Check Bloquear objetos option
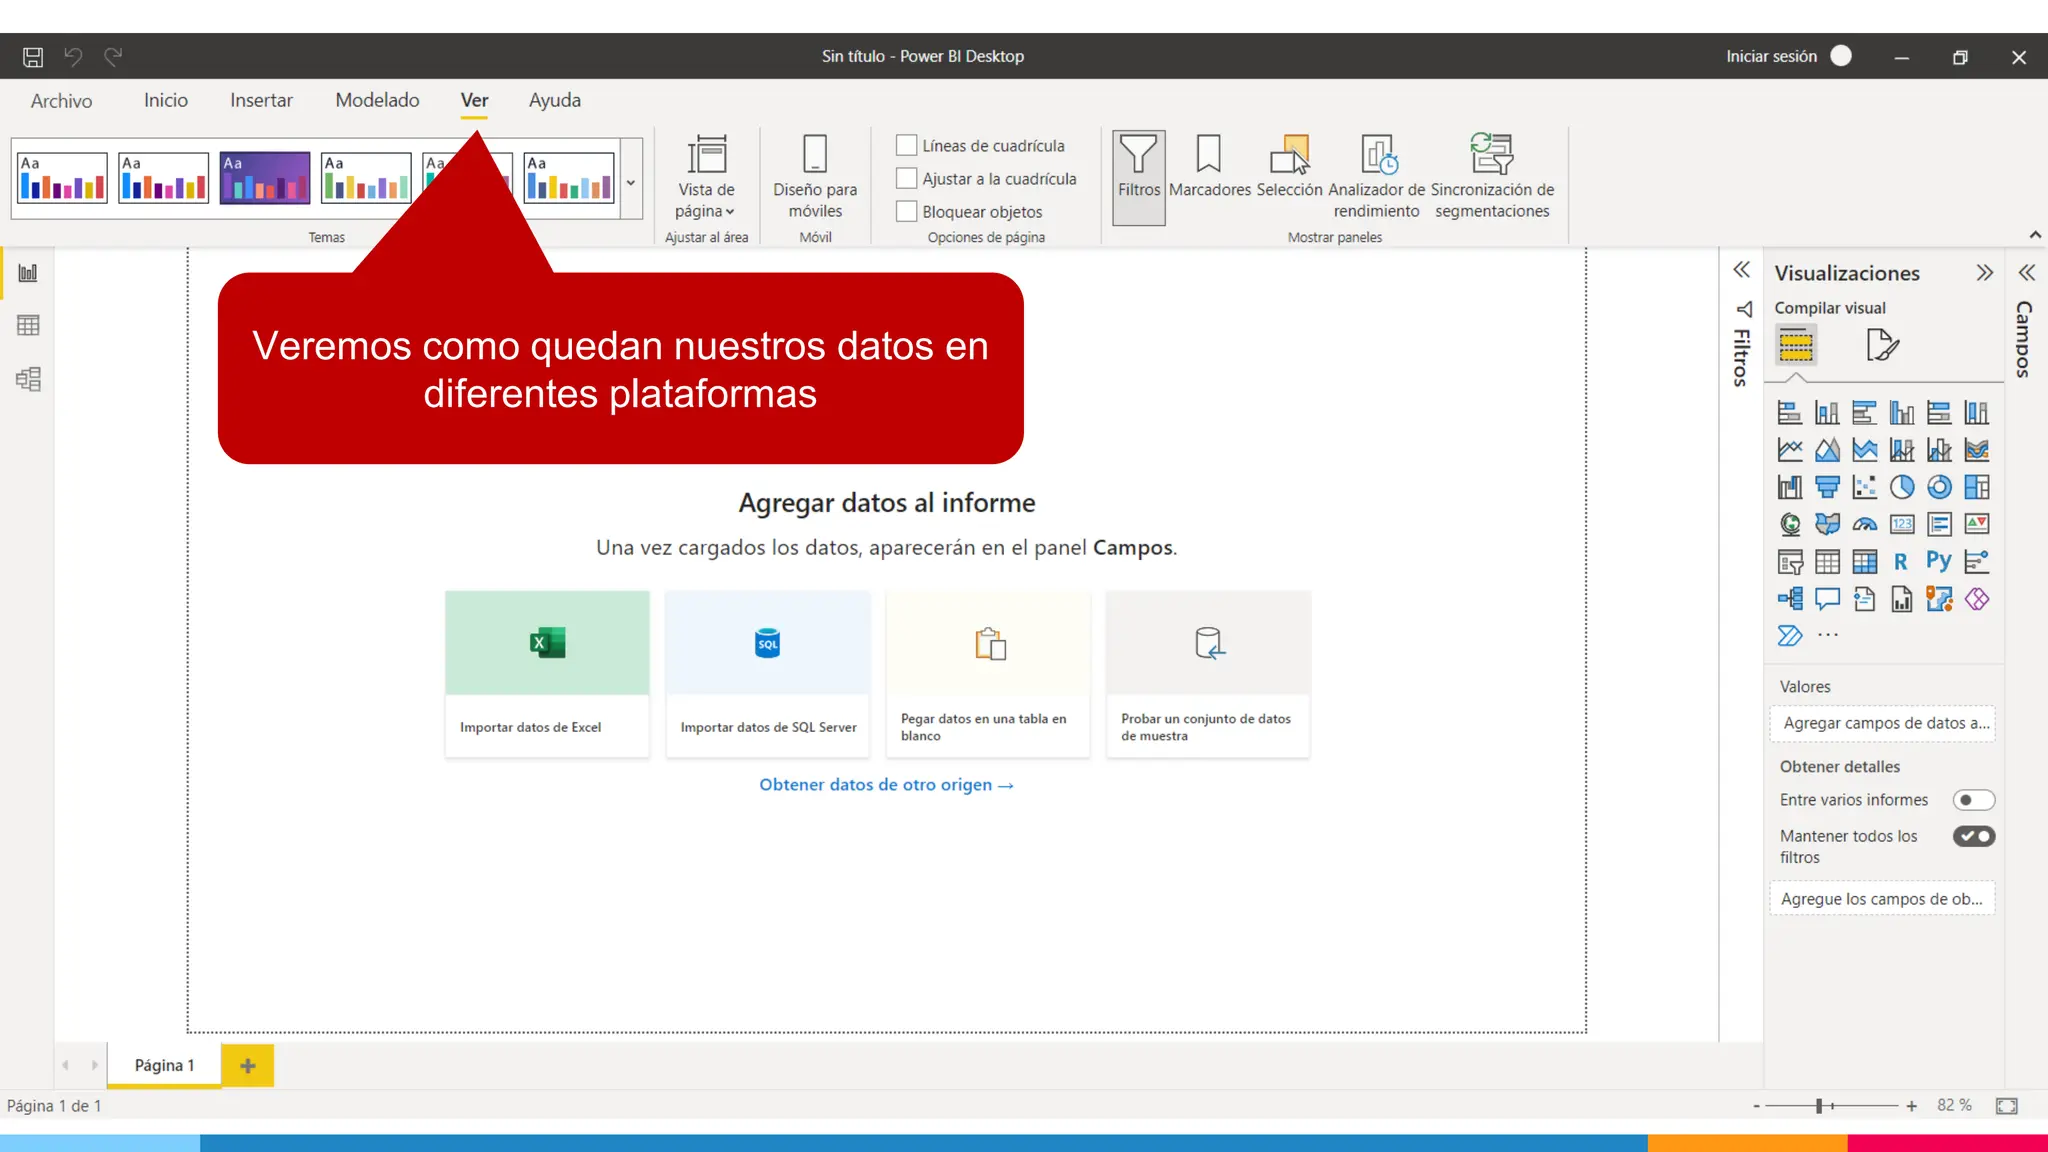 [x=906, y=212]
